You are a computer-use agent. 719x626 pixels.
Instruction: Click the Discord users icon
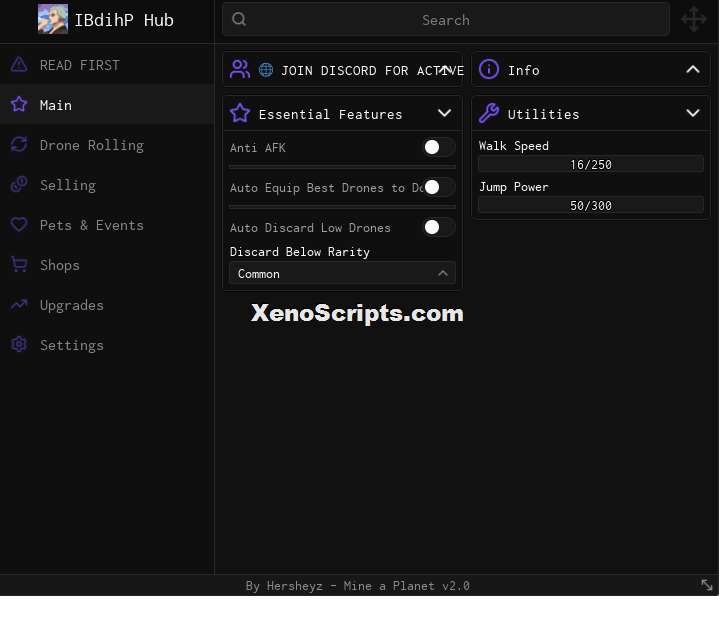pos(240,70)
